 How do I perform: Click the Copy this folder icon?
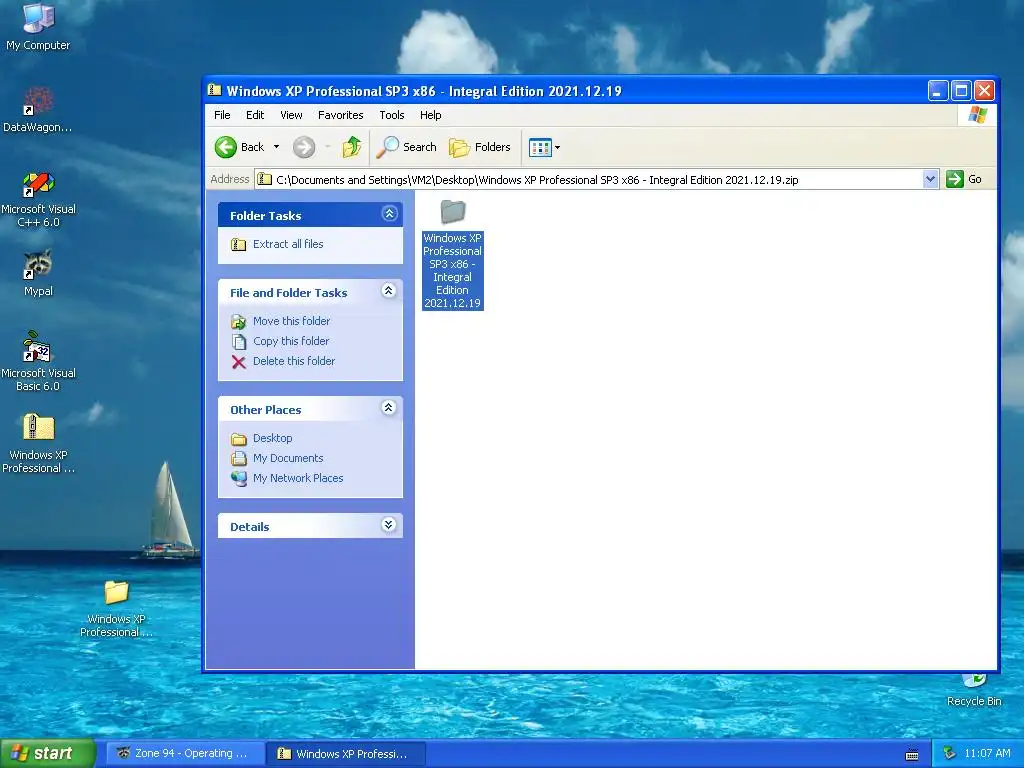pyautogui.click(x=239, y=342)
